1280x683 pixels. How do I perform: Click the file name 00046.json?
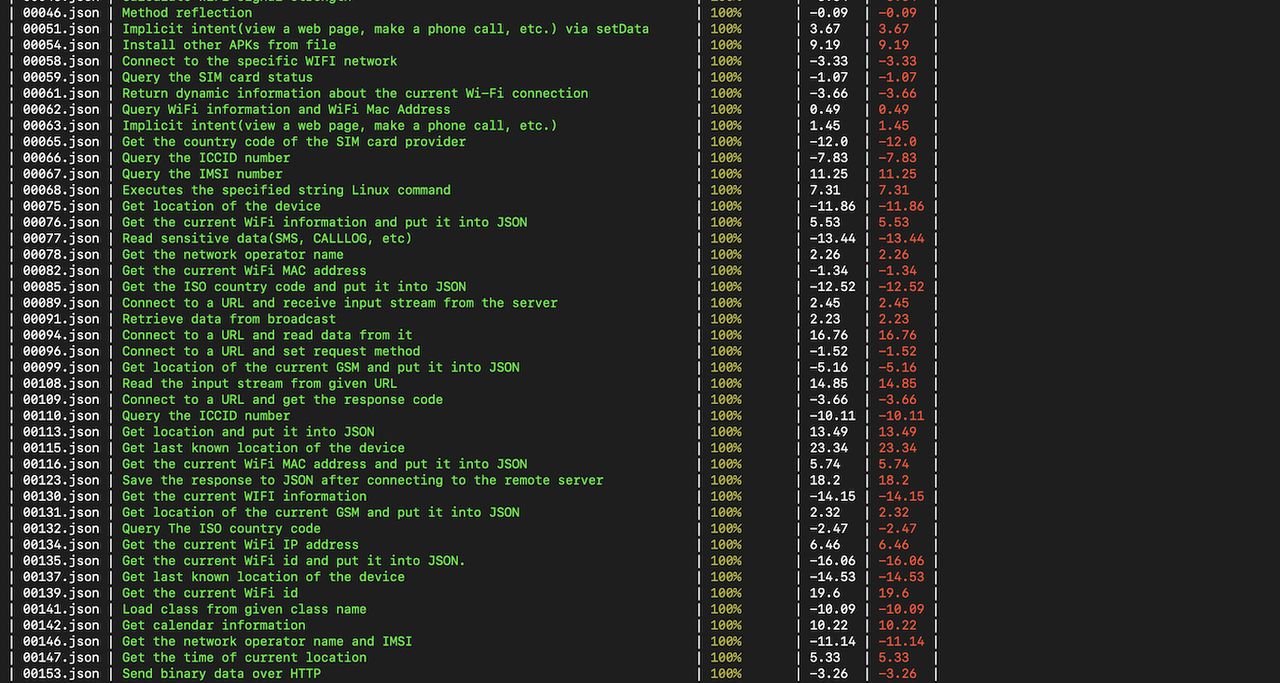point(61,13)
